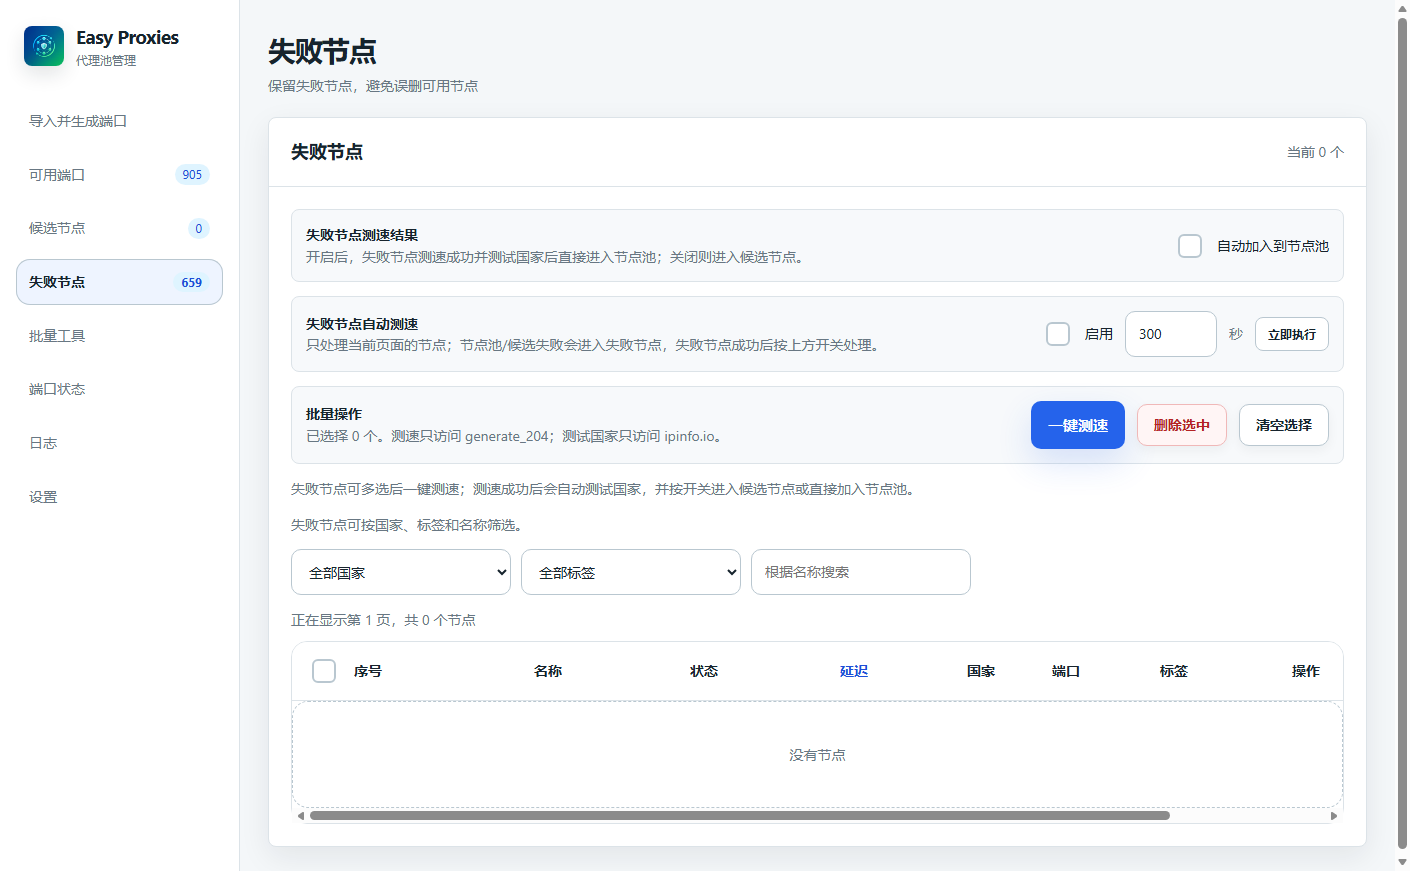This screenshot has height=871, width=1410.
Task: Click the 659 badge on 失败节点
Action: (x=192, y=283)
